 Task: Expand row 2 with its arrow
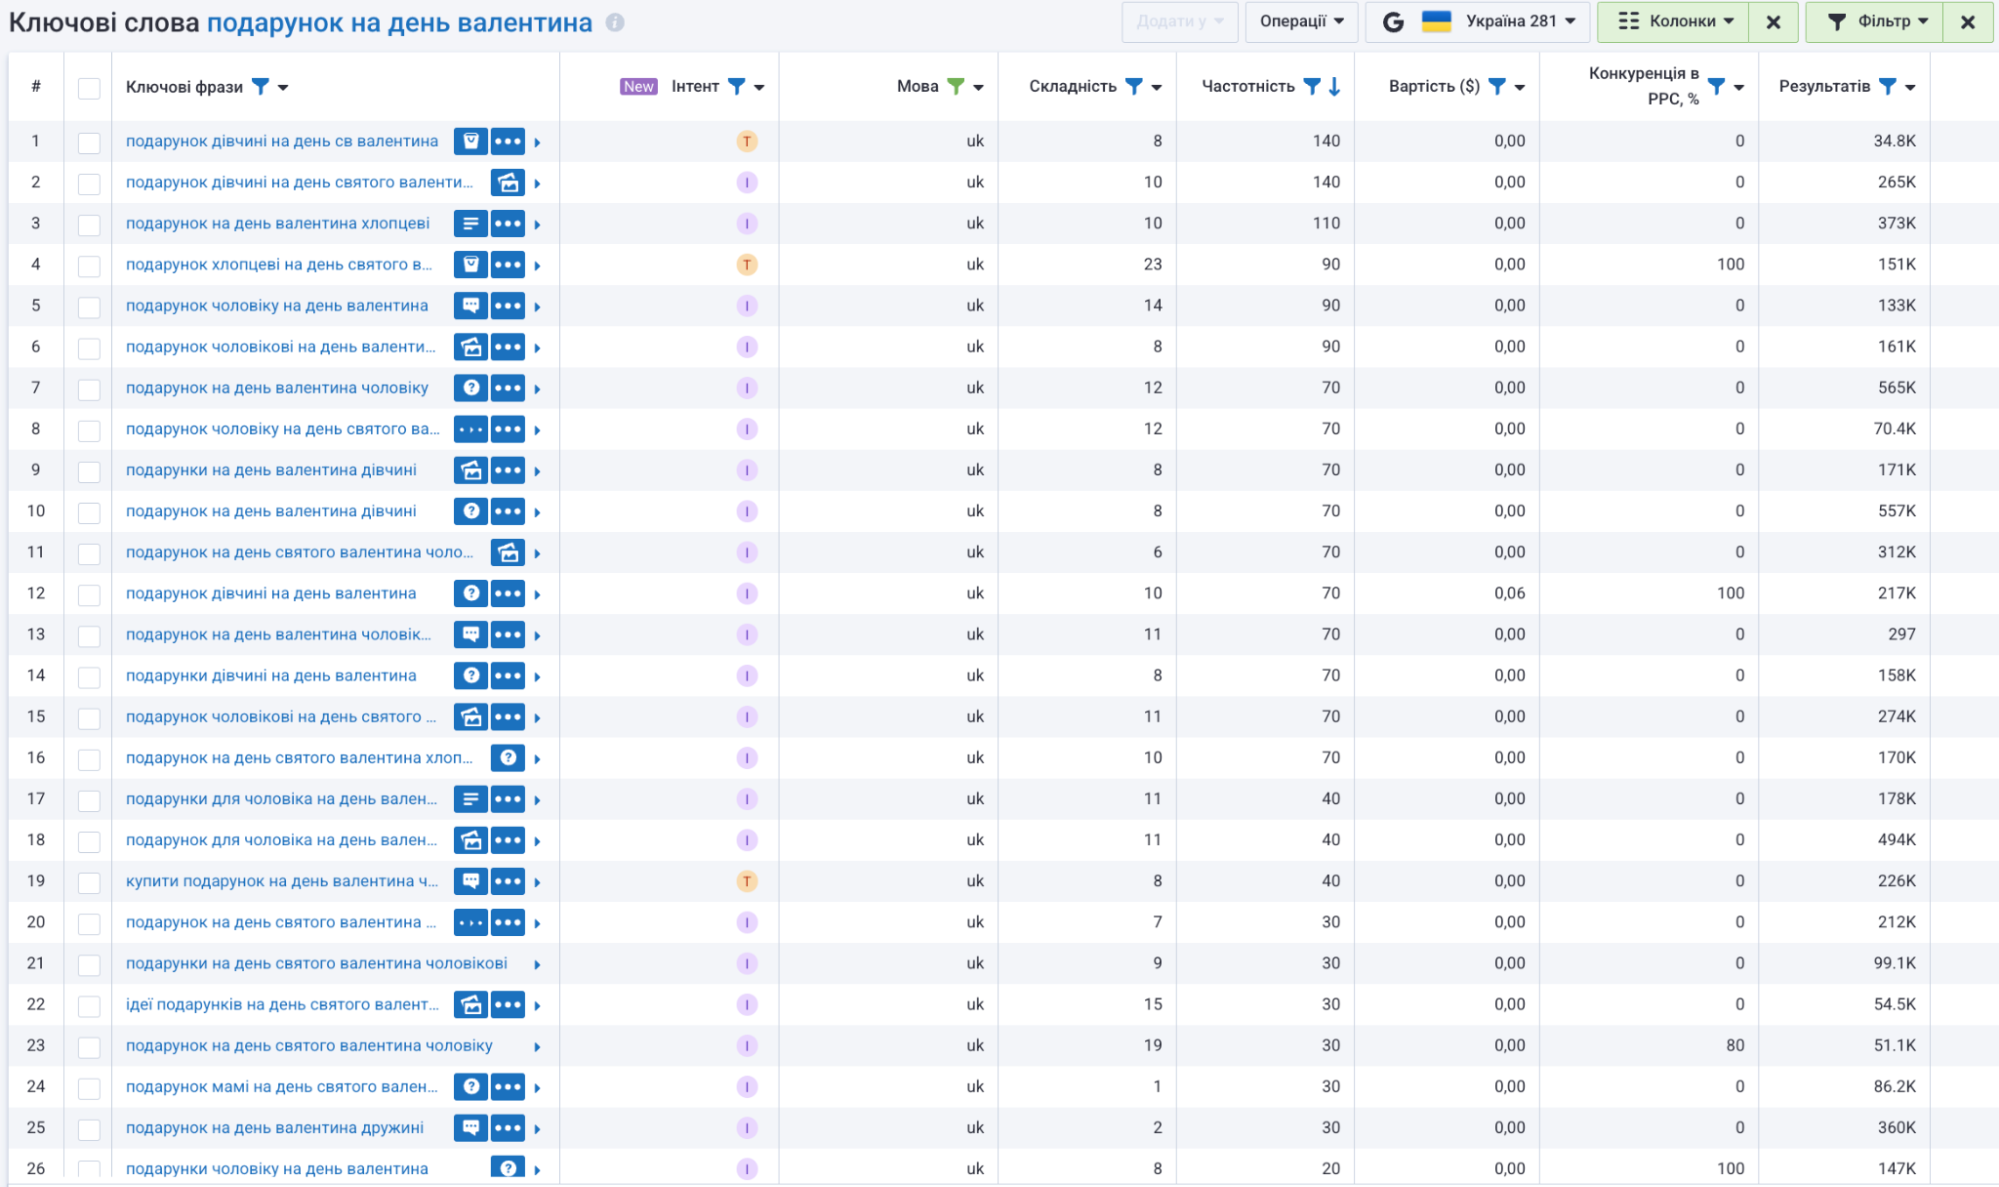537,184
